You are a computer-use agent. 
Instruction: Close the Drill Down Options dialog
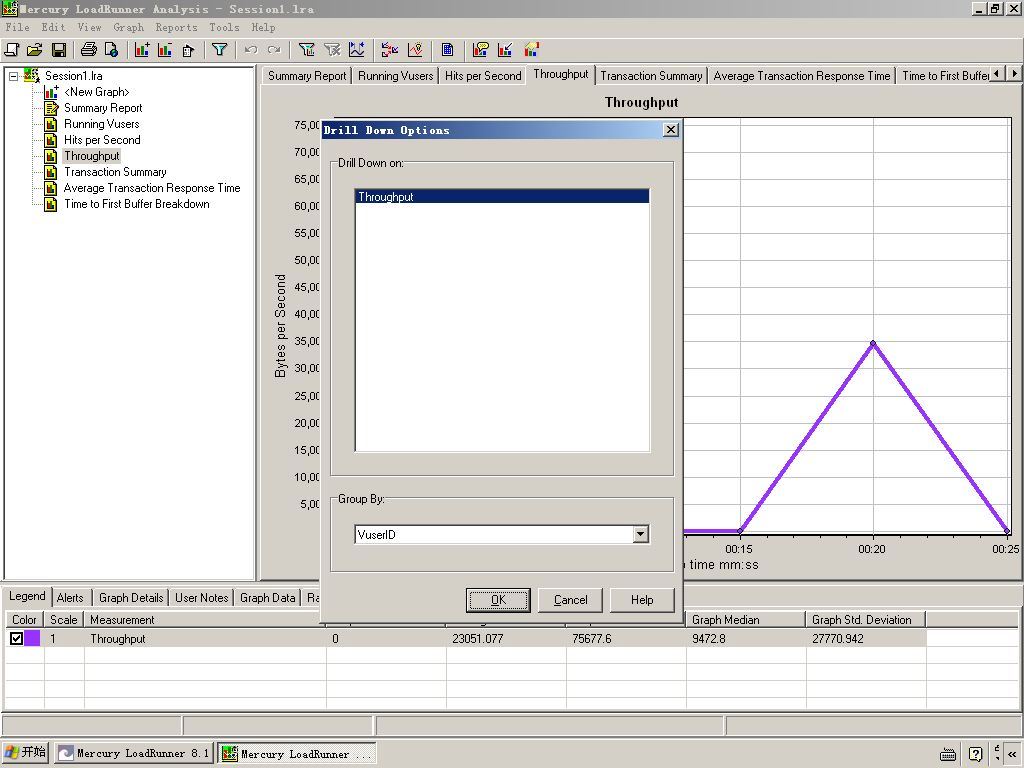(x=671, y=130)
